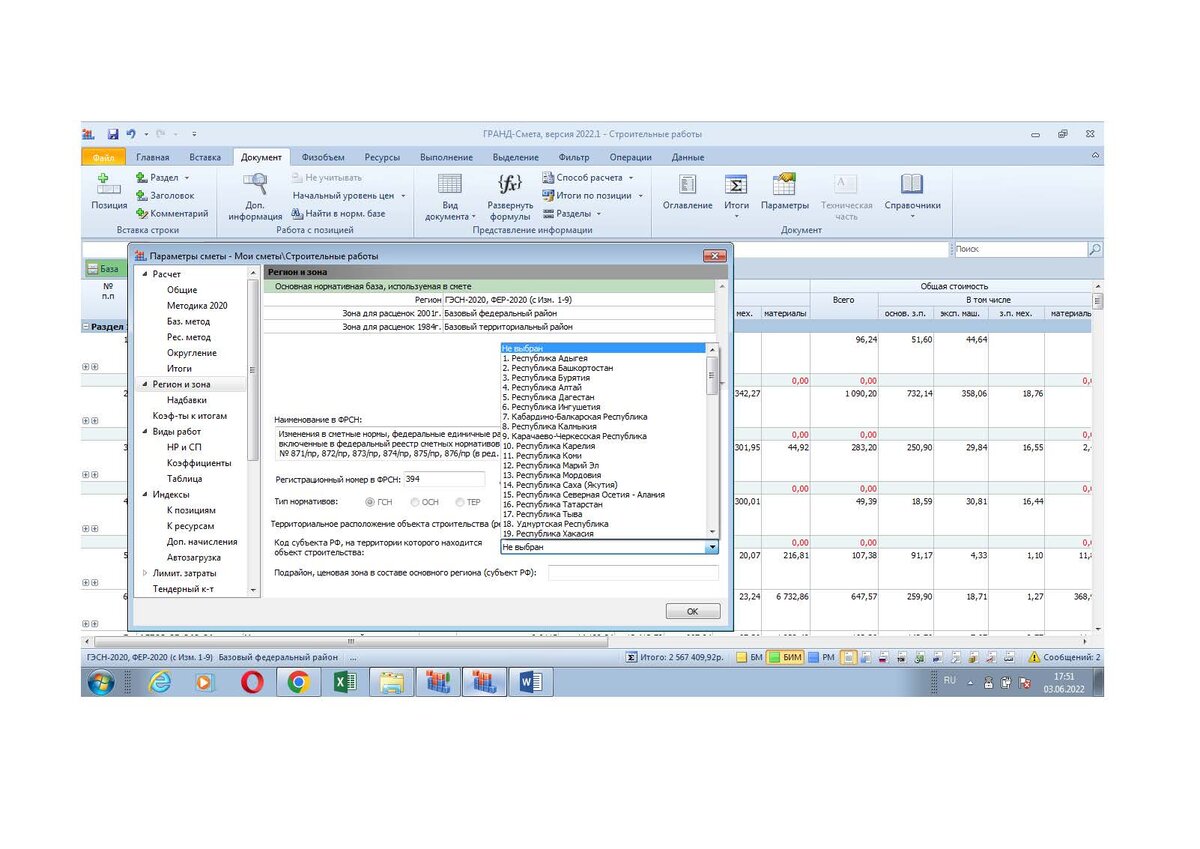Toggle БМ mode in status bar
Image resolution: width=1200 pixels, height=849 pixels.
(750, 657)
